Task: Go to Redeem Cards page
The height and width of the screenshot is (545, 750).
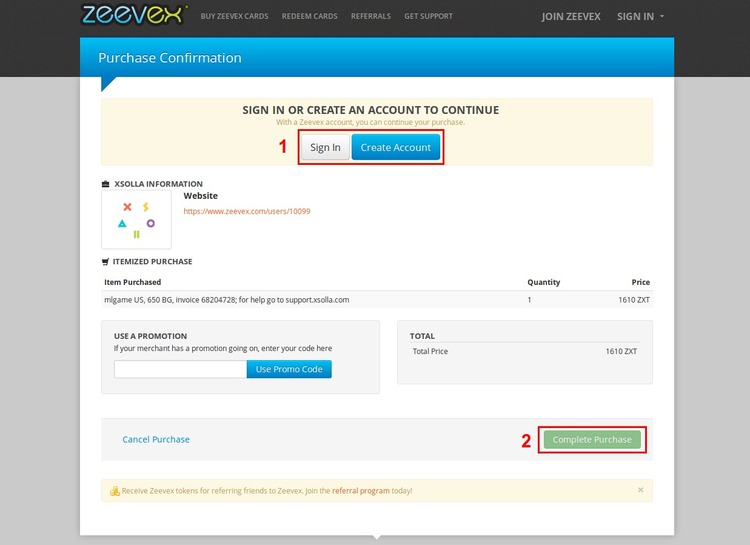Action: [309, 16]
